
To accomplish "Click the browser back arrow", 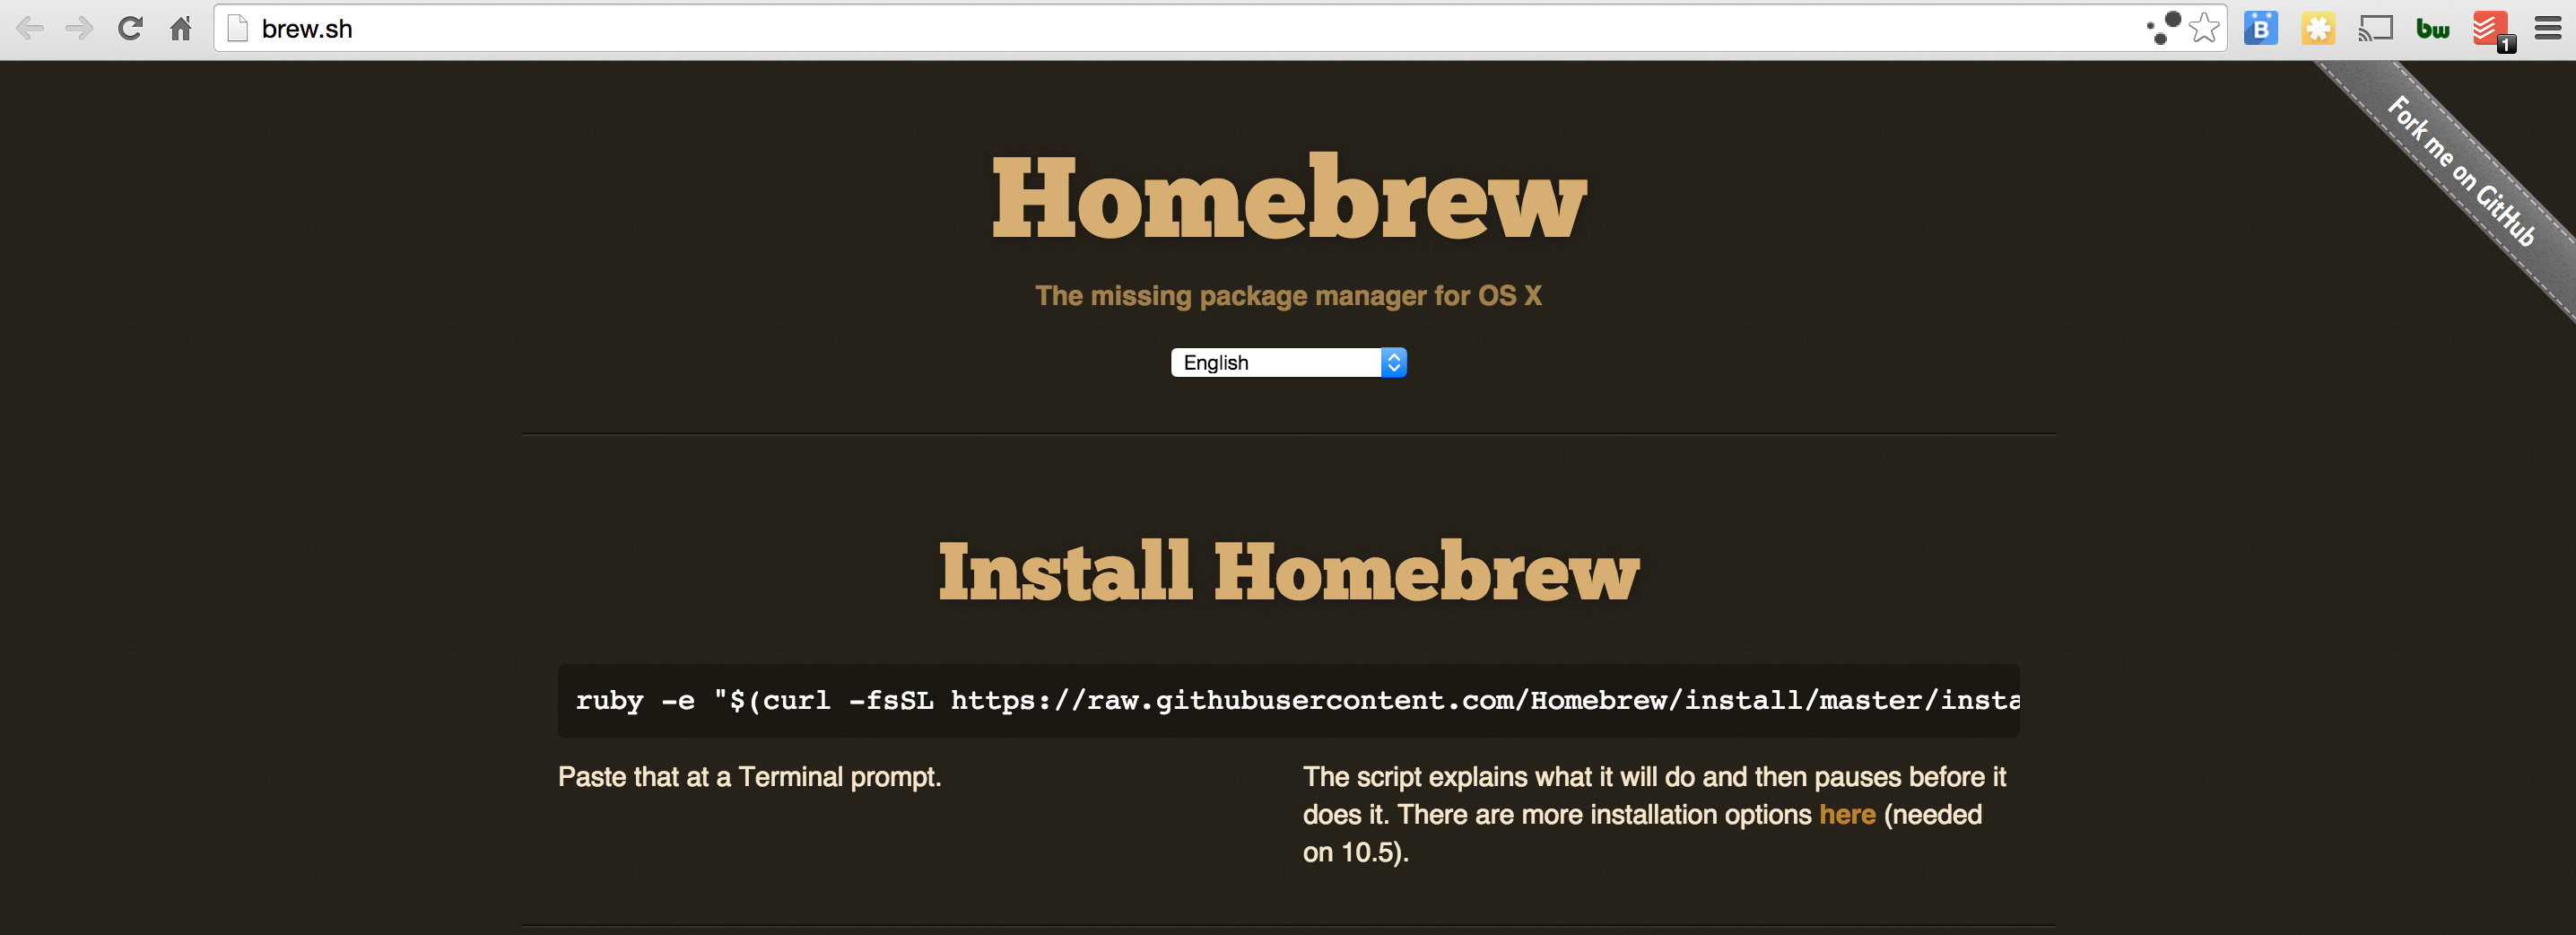I will coord(30,28).
